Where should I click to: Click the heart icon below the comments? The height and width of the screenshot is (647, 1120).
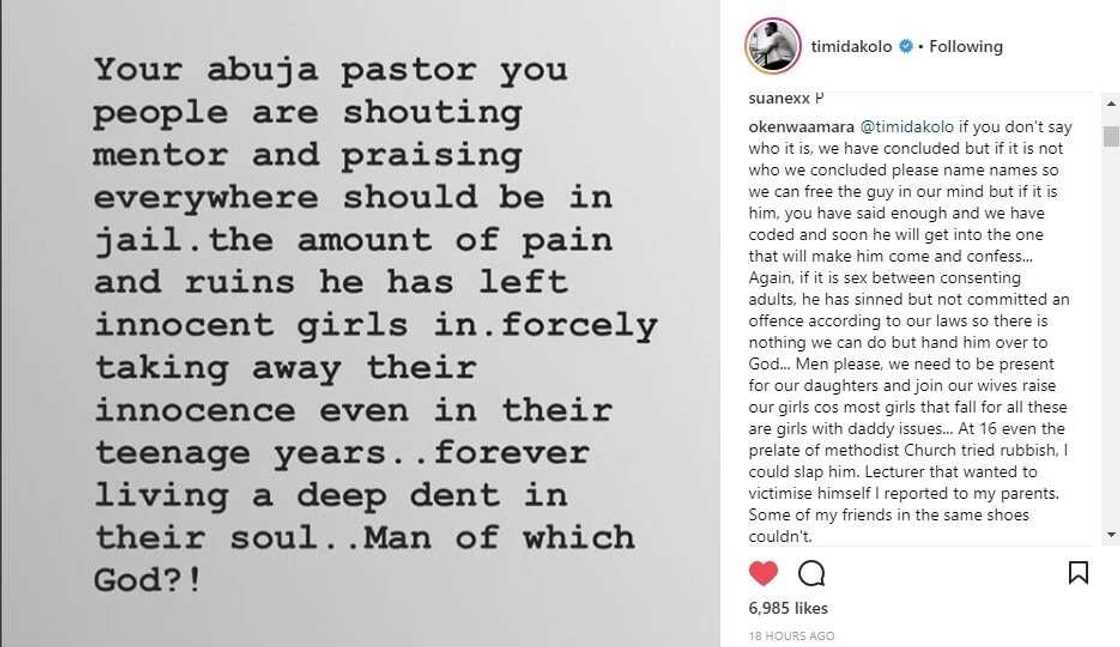(x=761, y=574)
